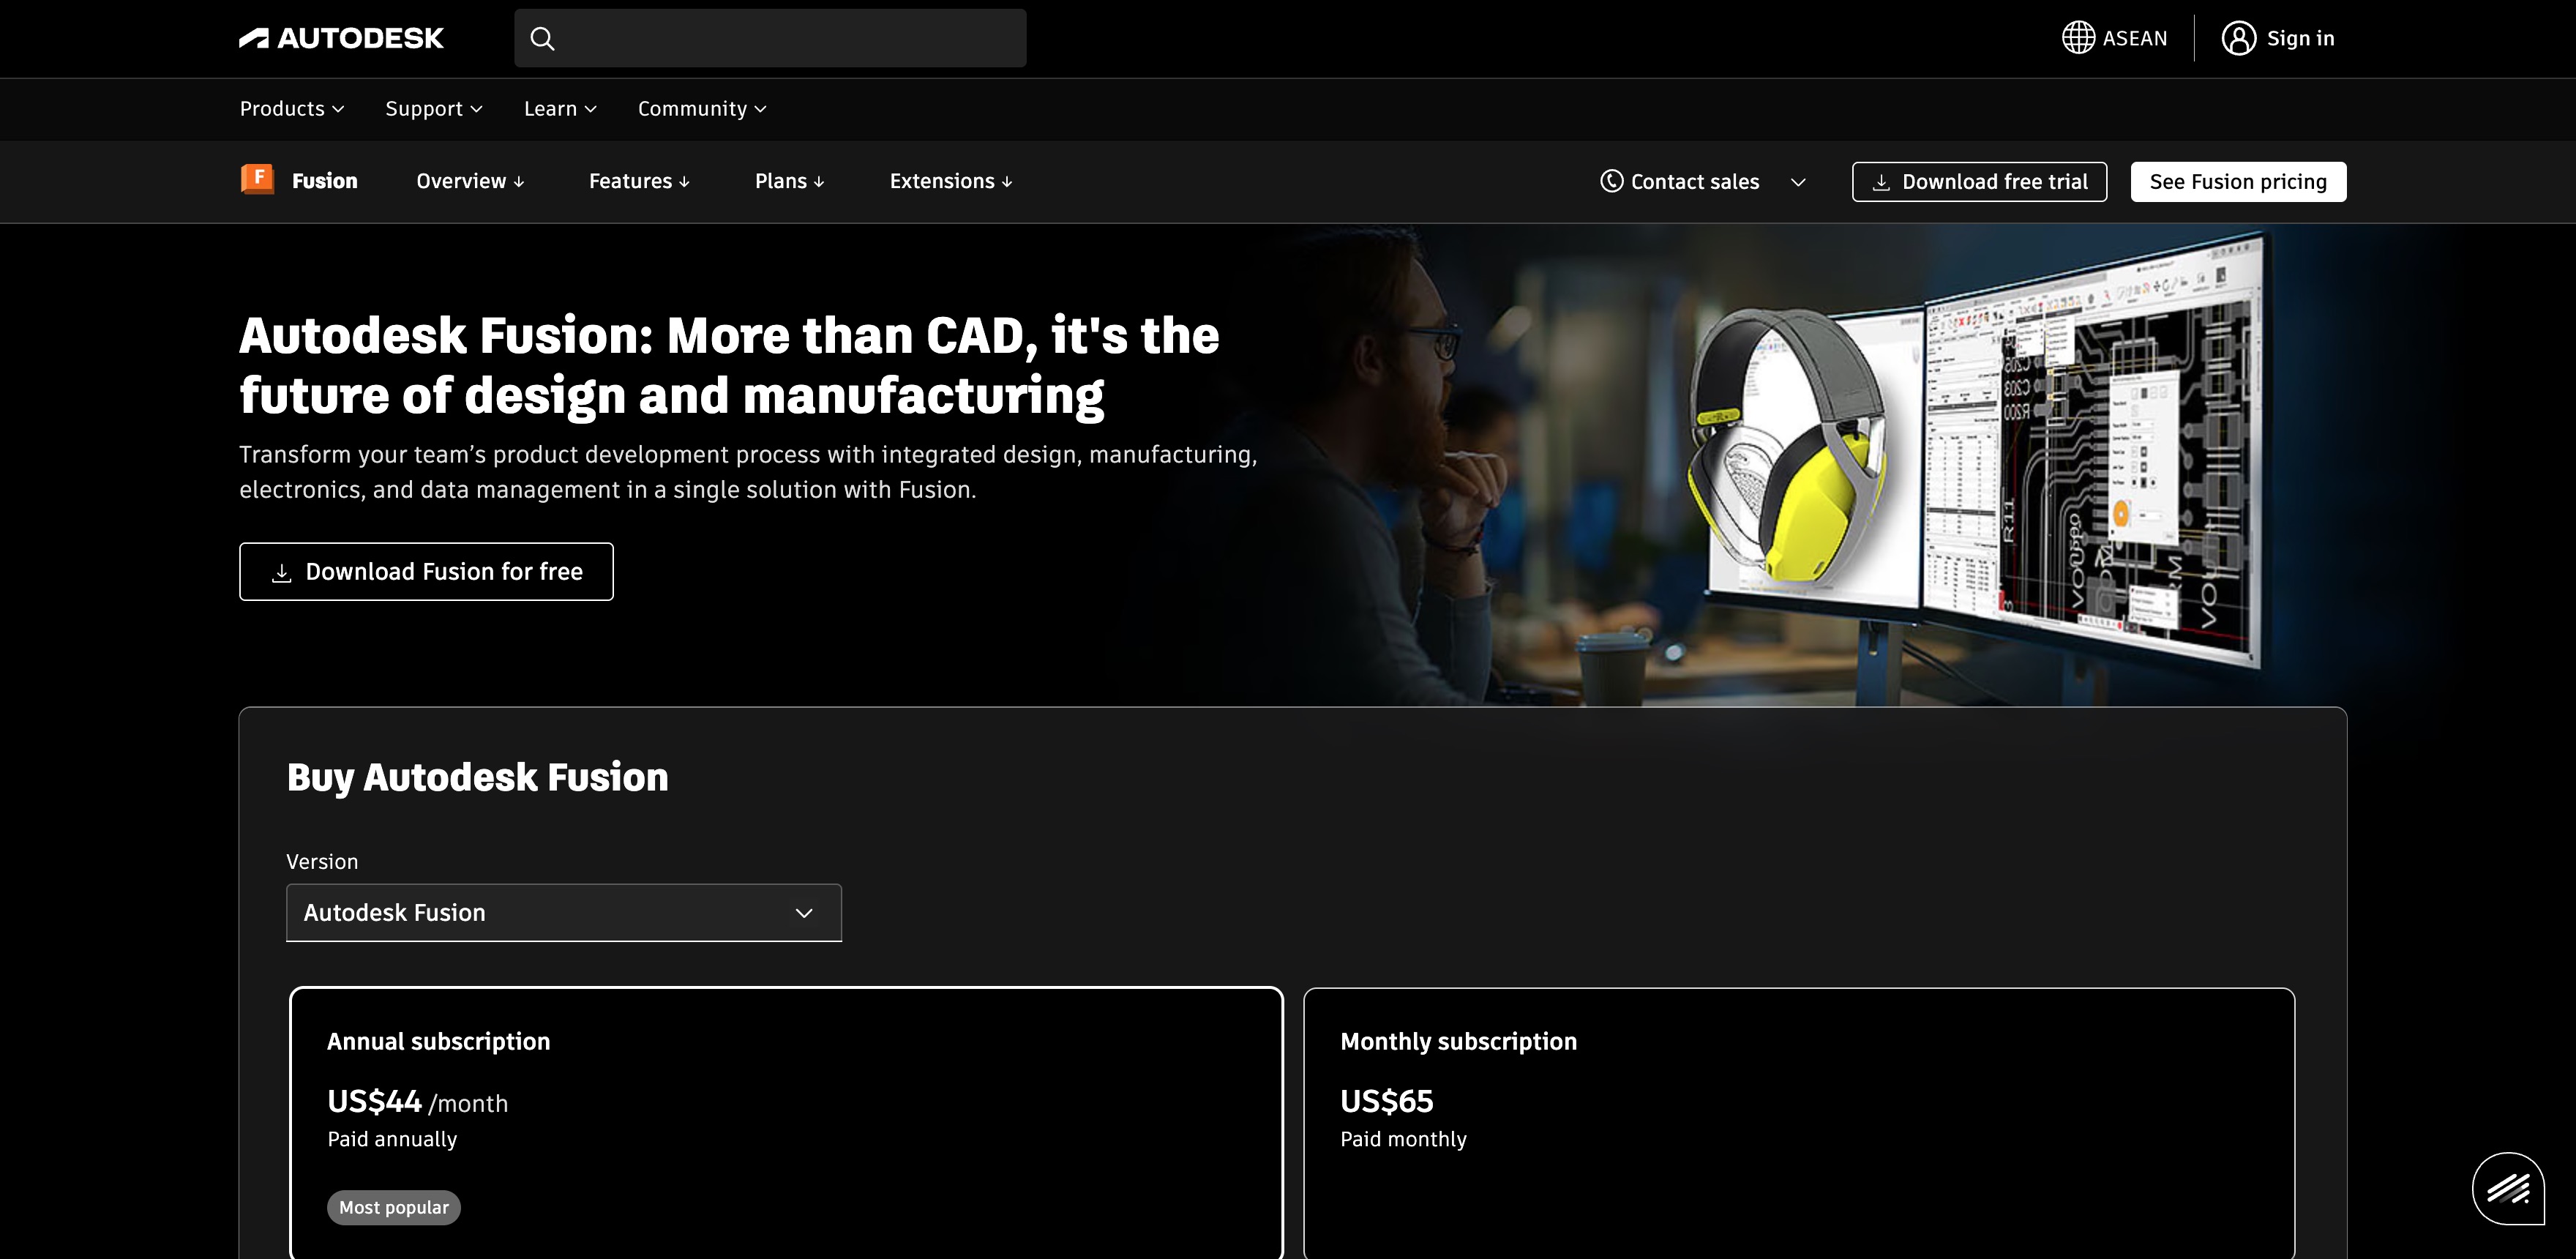Viewport: 2576px width, 1259px height.
Task: Select the Monthly subscription card
Action: [x=1798, y=1122]
